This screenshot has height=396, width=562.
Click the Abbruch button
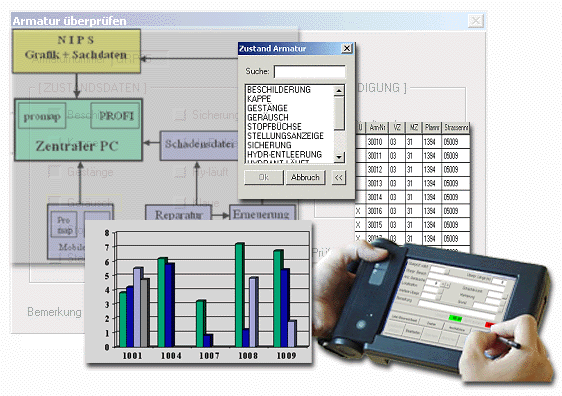305,177
